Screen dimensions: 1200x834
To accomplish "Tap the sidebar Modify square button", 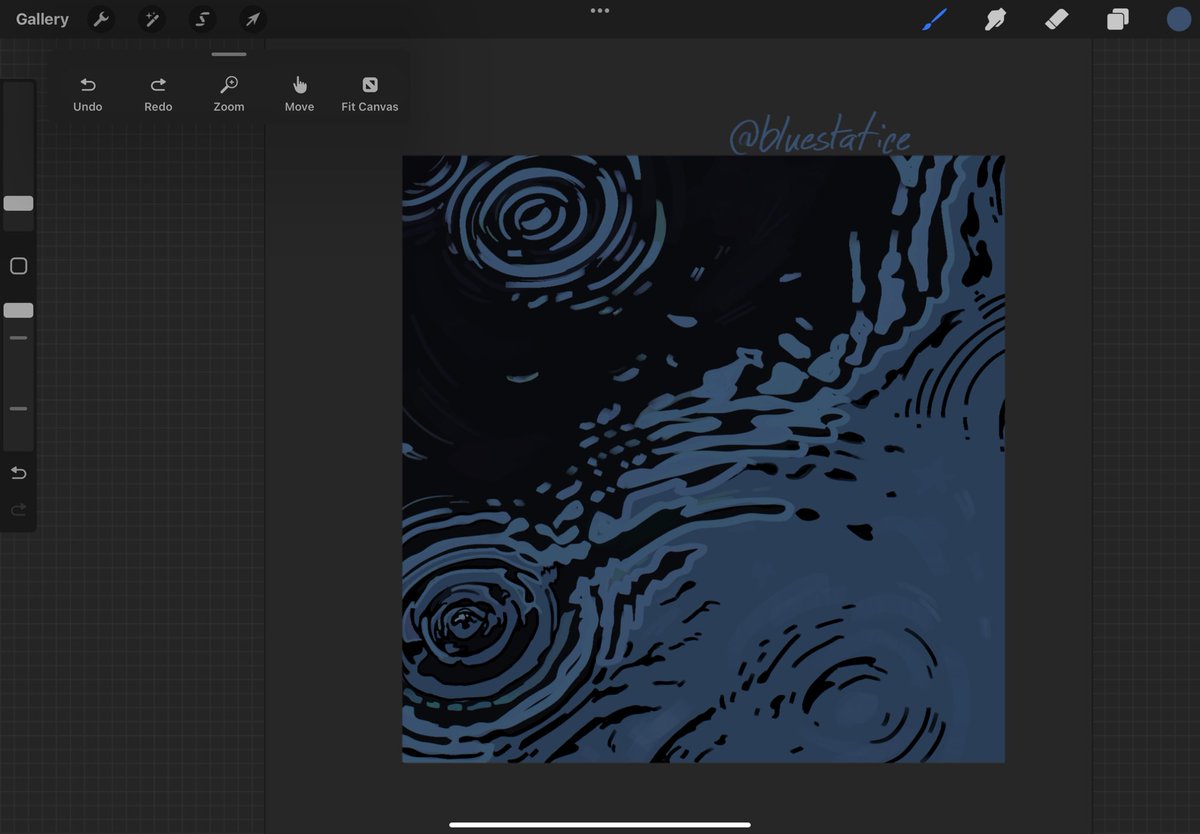I will coord(18,266).
